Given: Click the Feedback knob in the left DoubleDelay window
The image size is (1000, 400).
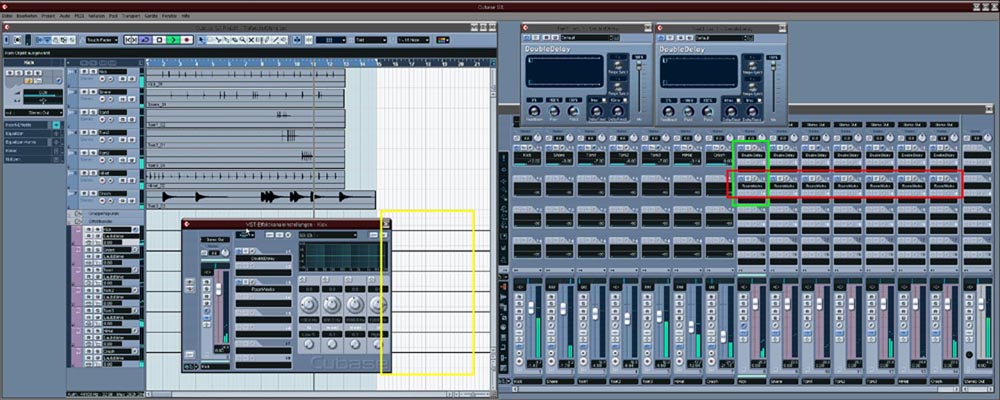Looking at the screenshot, I should click(x=534, y=111).
